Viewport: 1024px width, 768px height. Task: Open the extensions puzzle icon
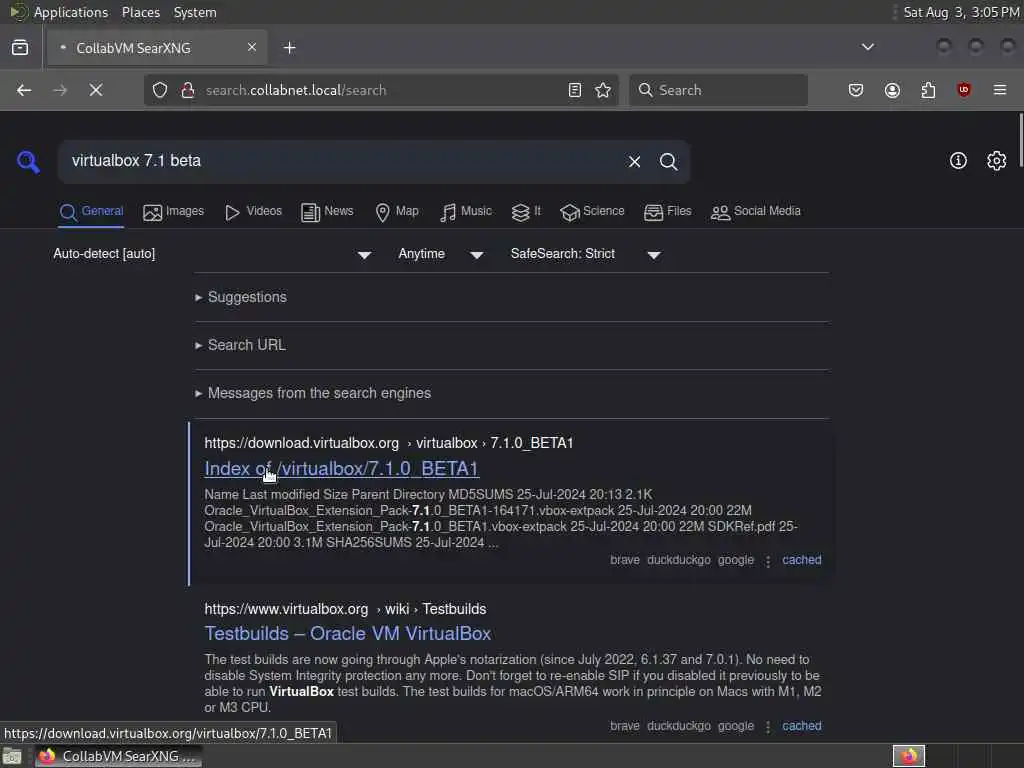coord(928,90)
